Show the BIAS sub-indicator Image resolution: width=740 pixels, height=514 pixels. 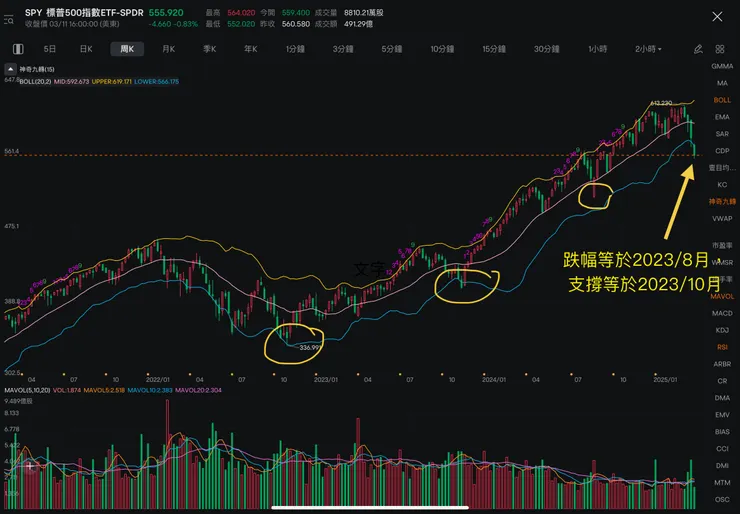pos(722,432)
